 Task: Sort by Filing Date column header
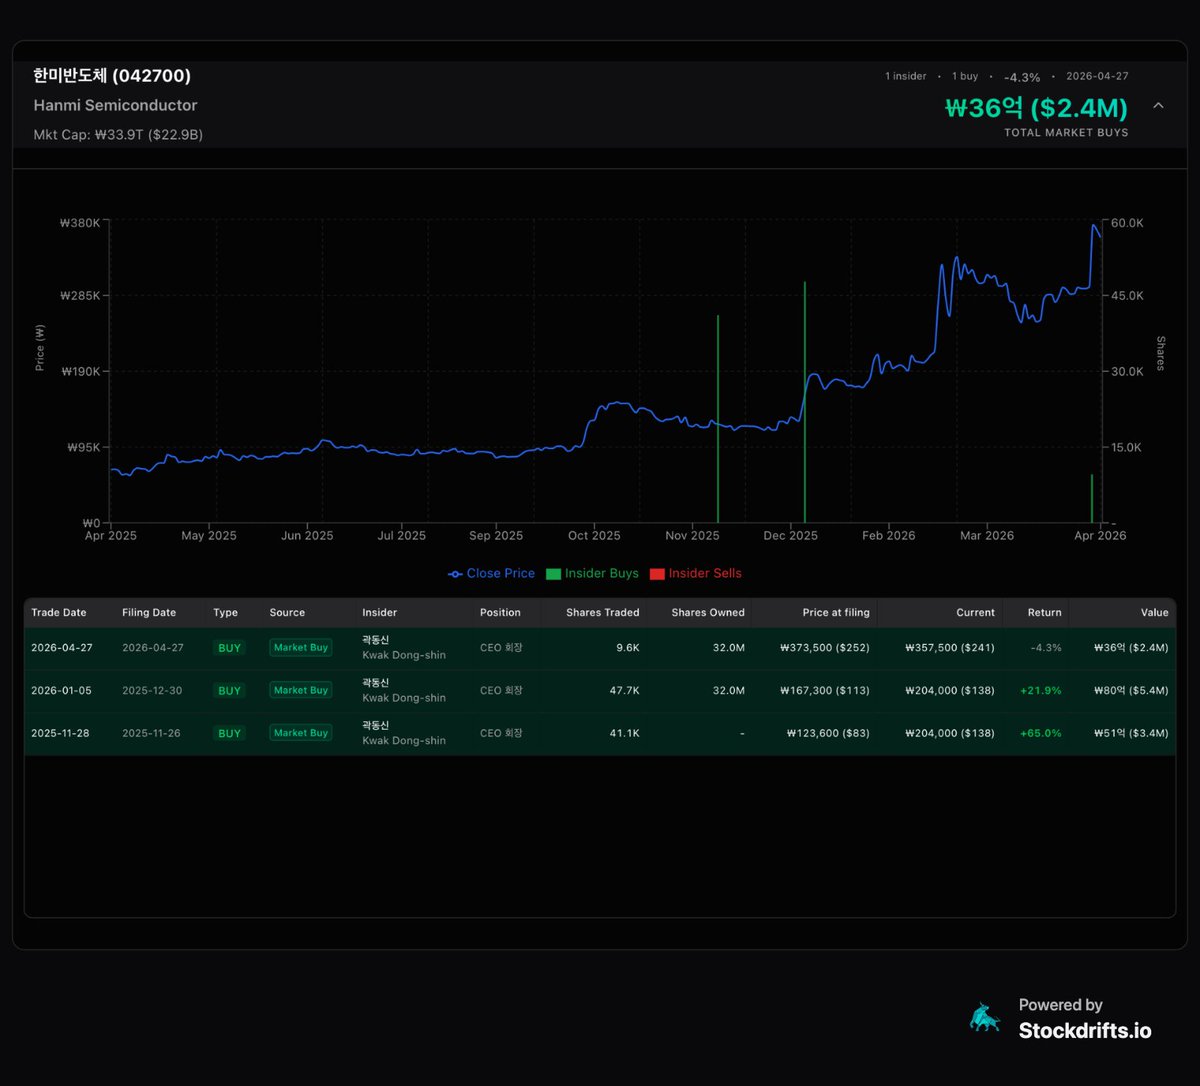click(x=149, y=612)
